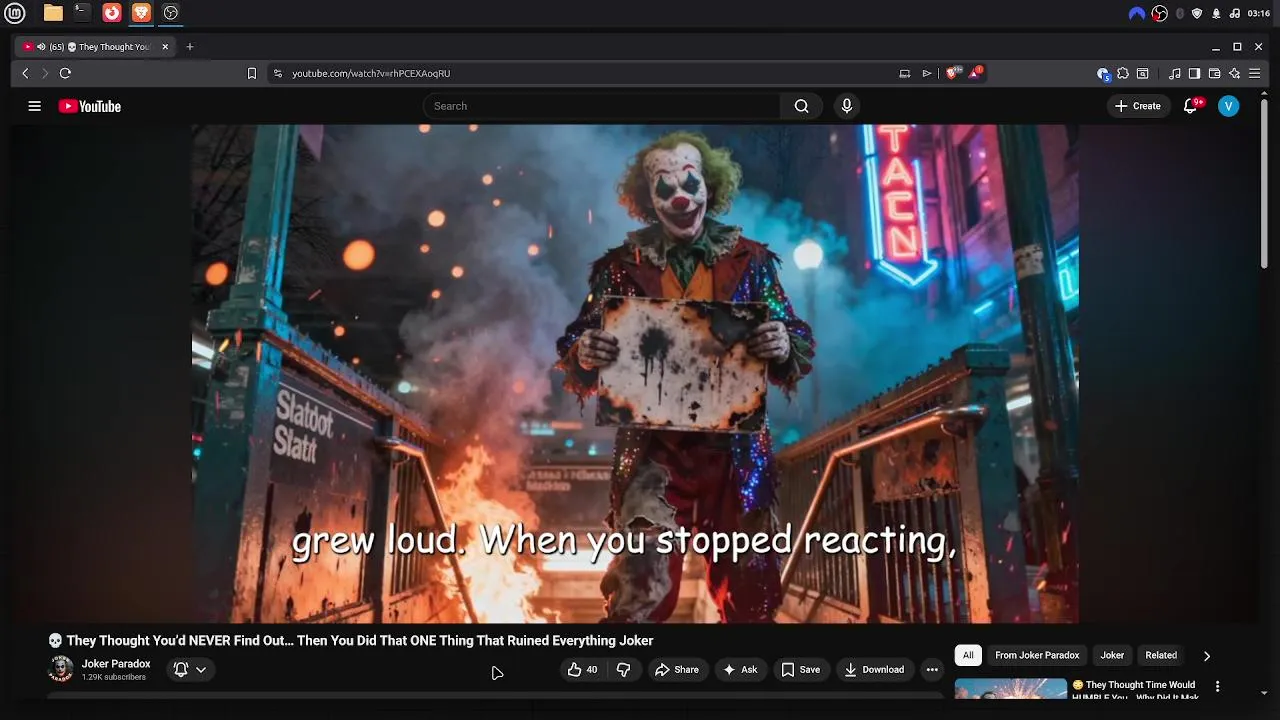Share this video

[677, 670]
